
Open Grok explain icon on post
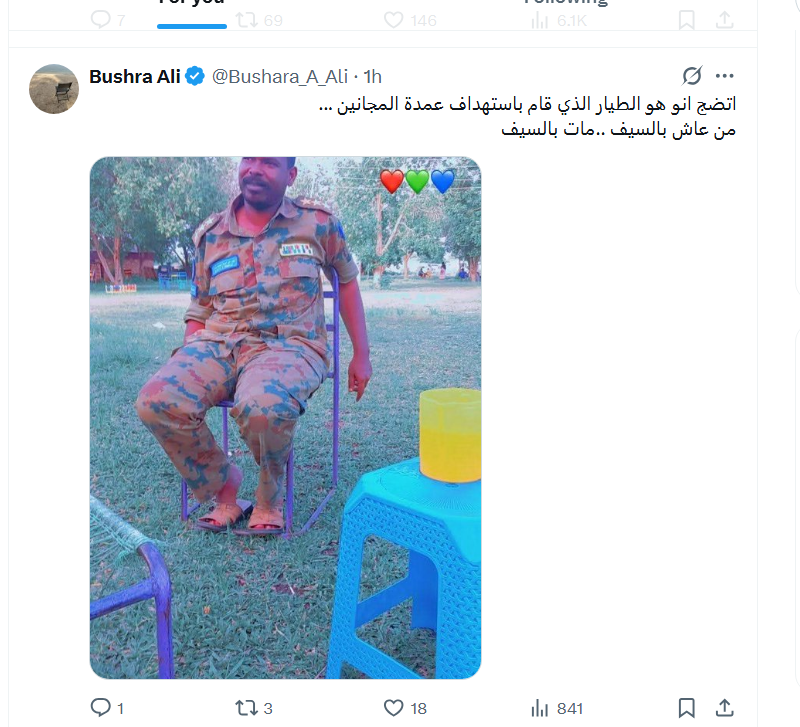click(x=692, y=76)
